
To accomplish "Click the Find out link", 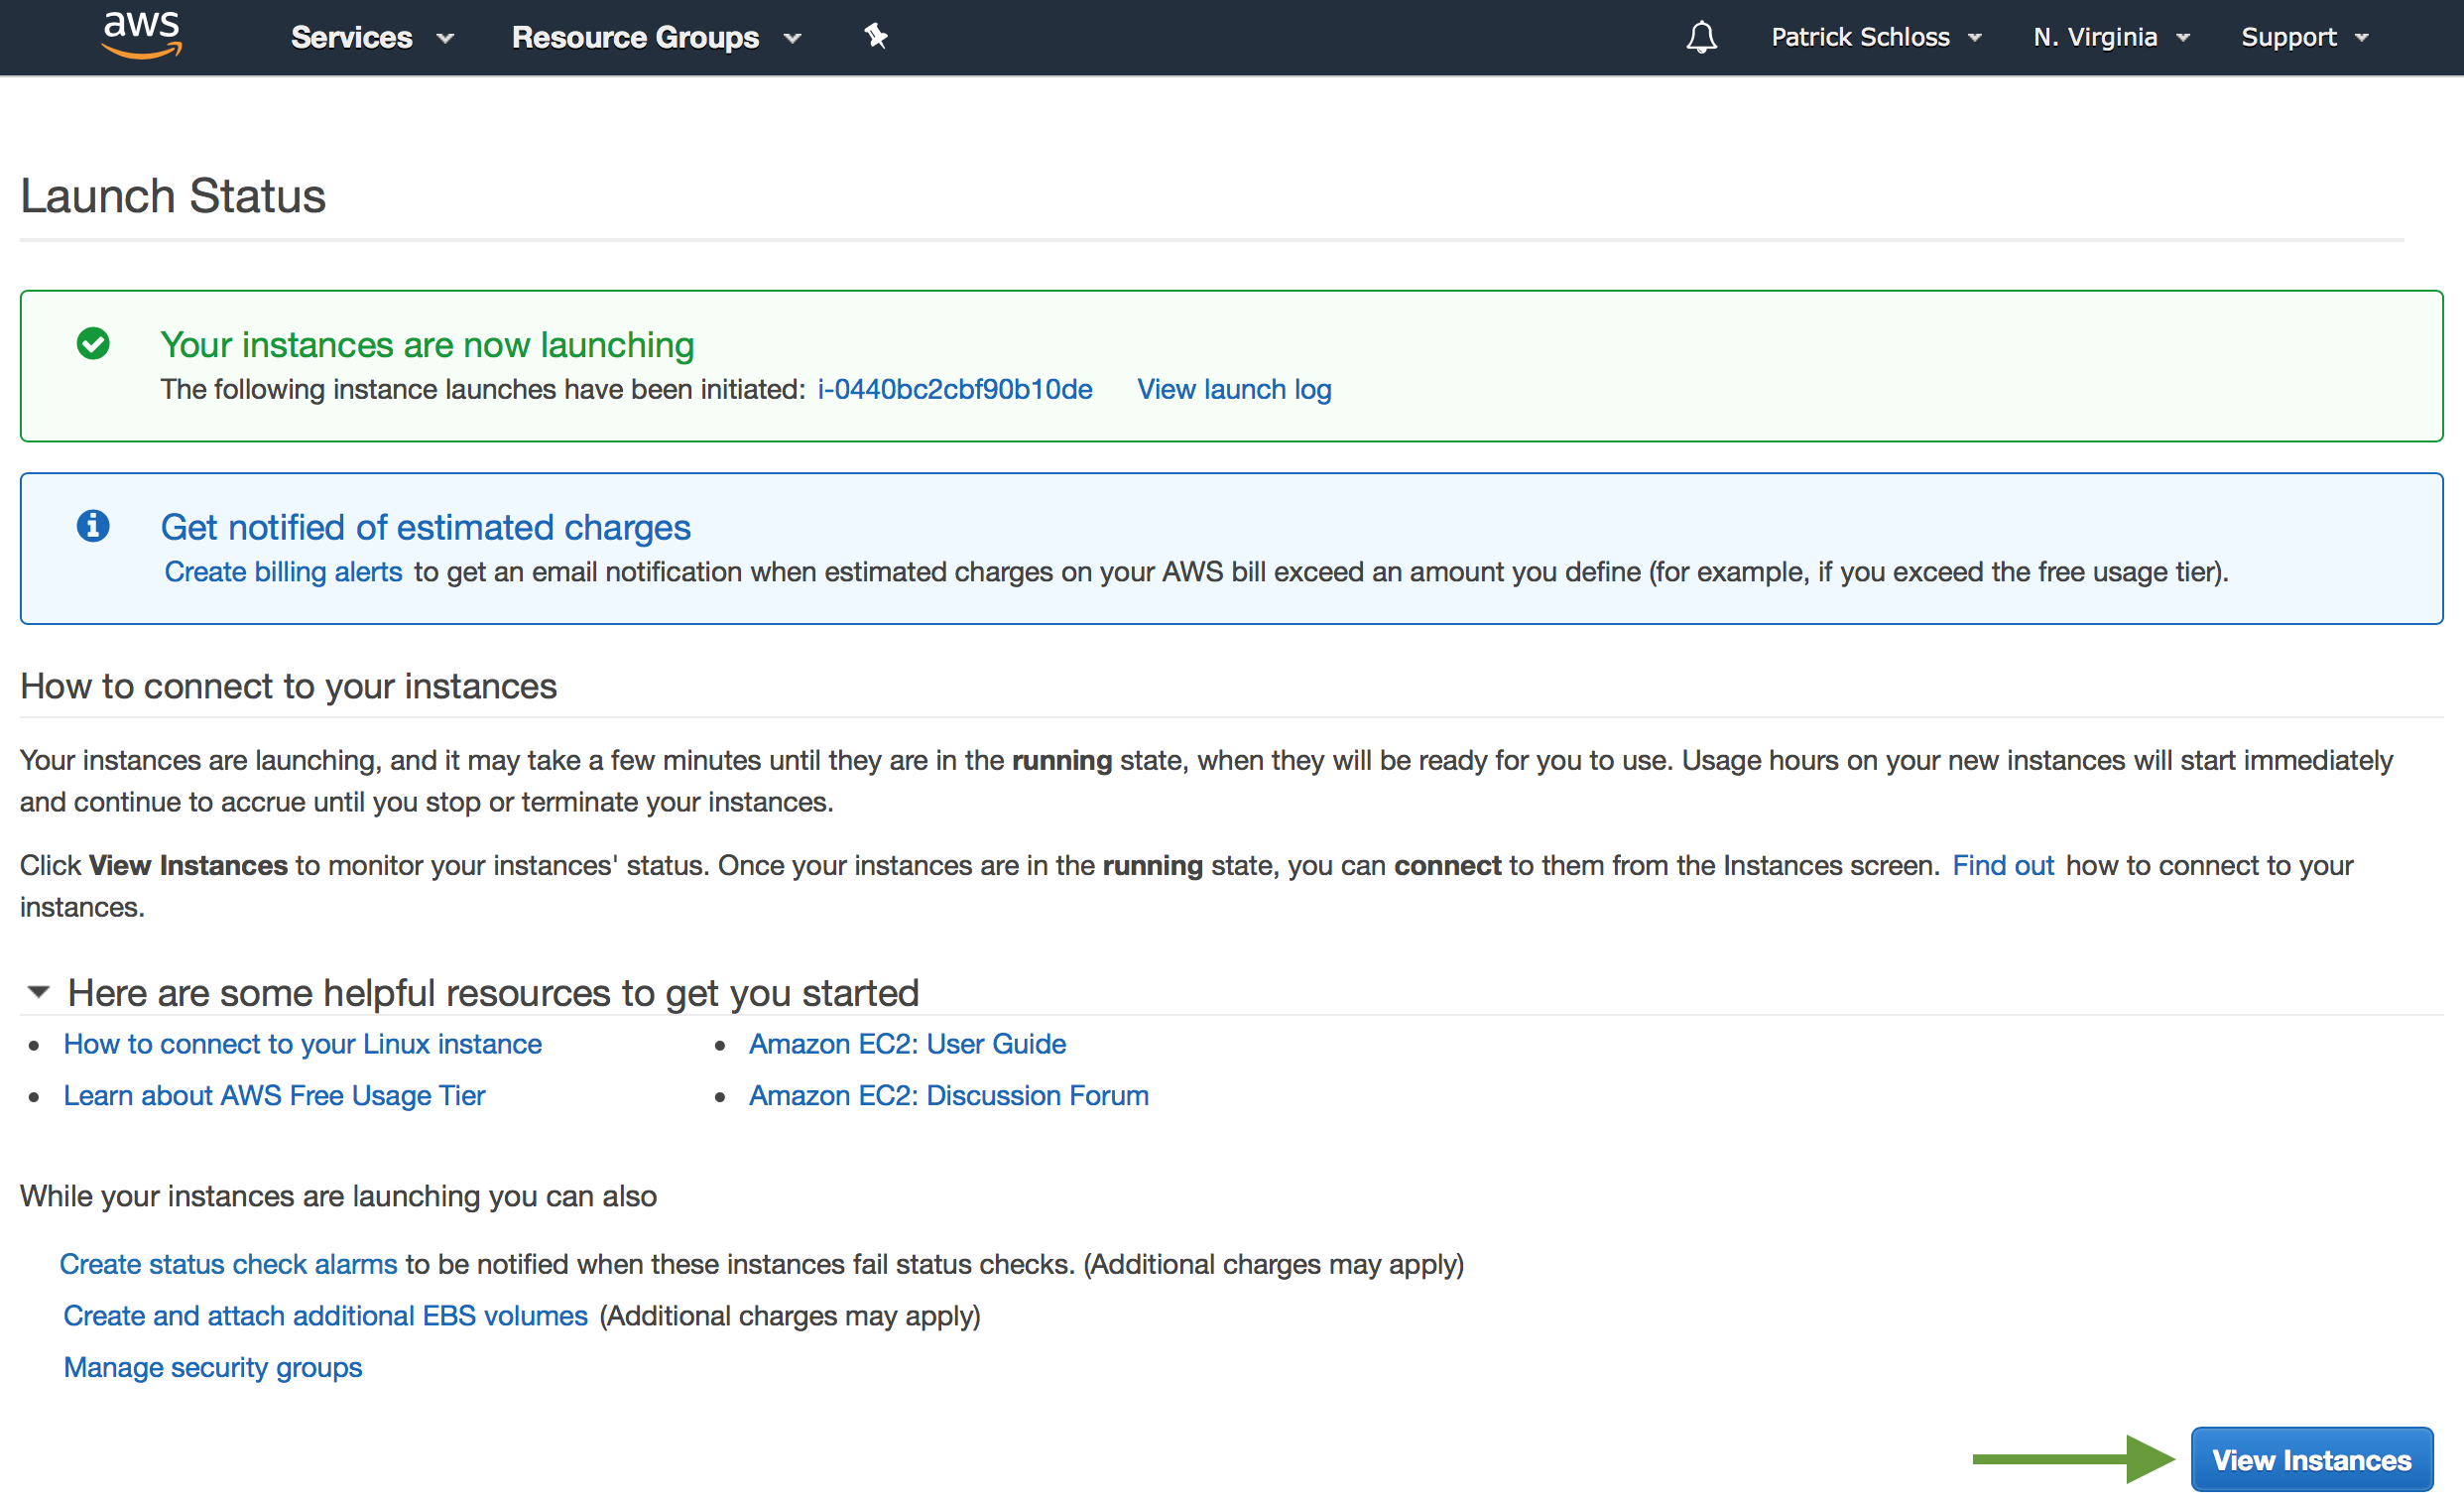I will [2002, 866].
